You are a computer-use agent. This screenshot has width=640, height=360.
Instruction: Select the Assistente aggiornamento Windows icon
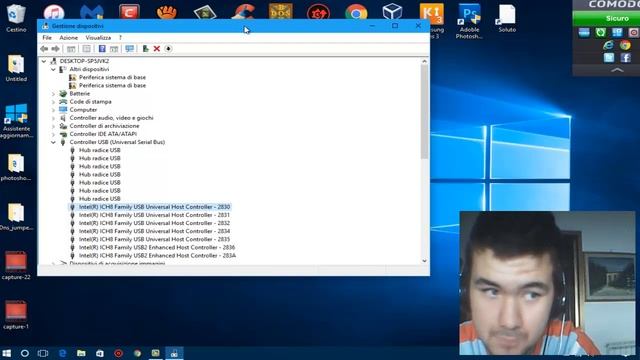[x=16, y=121]
